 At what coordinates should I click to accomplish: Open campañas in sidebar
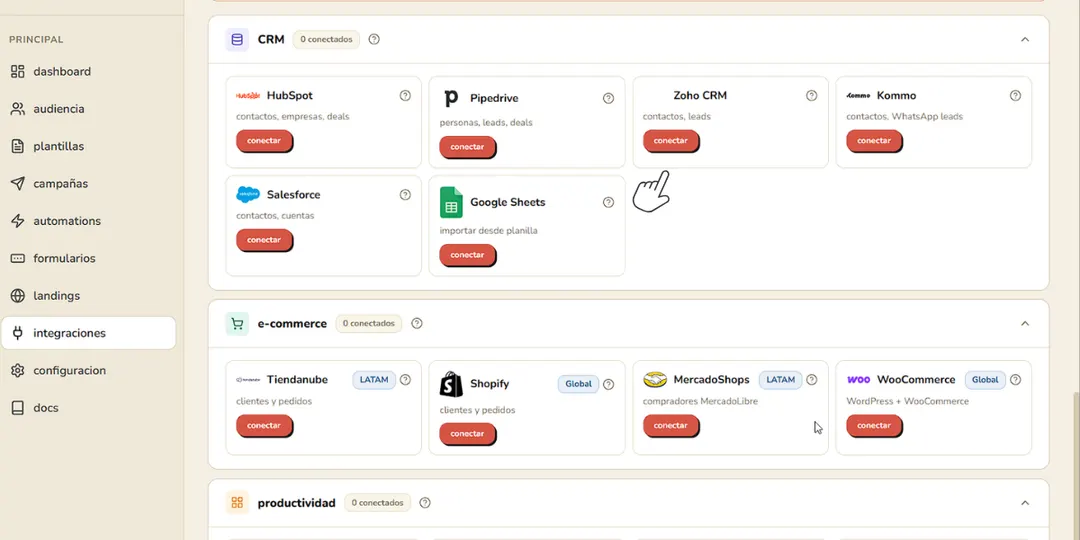pos(88,184)
